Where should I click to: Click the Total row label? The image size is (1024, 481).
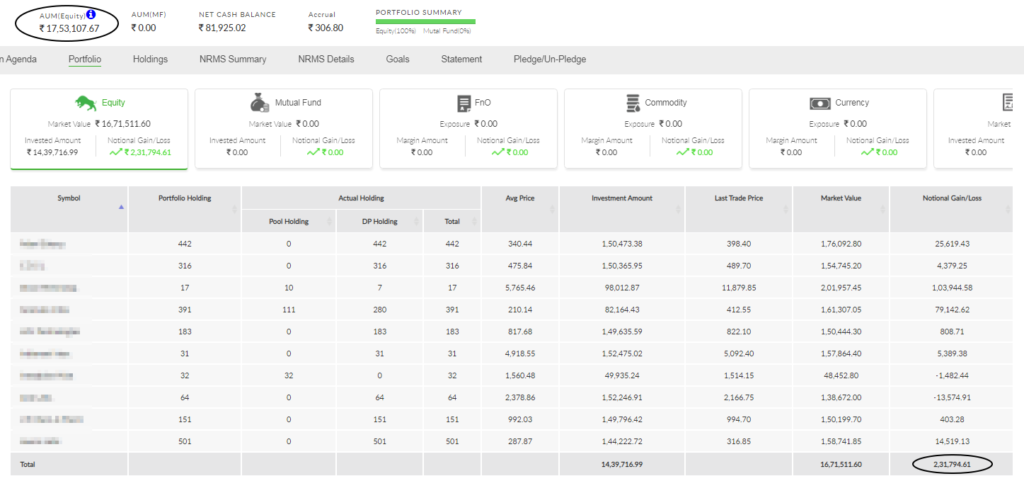[27, 464]
